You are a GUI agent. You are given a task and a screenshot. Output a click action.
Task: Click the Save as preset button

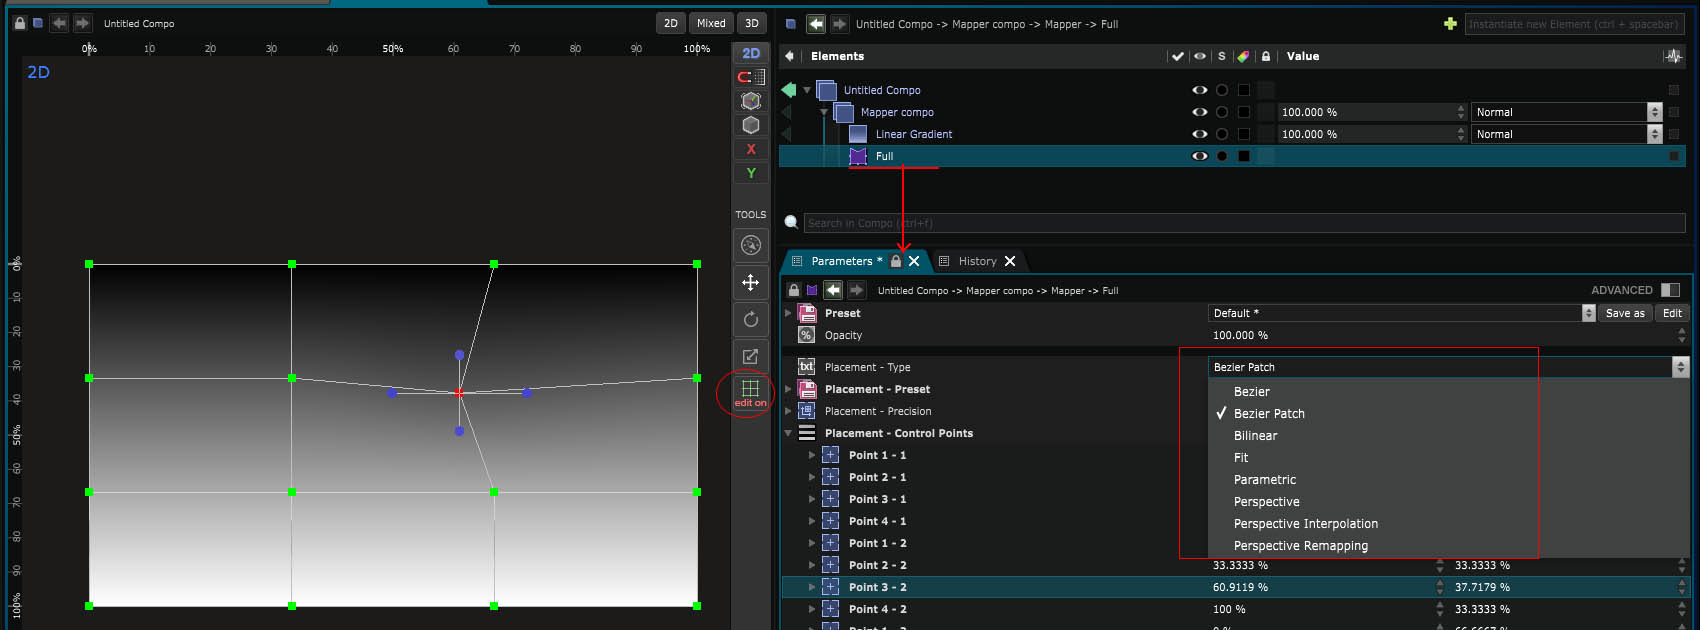point(1625,313)
